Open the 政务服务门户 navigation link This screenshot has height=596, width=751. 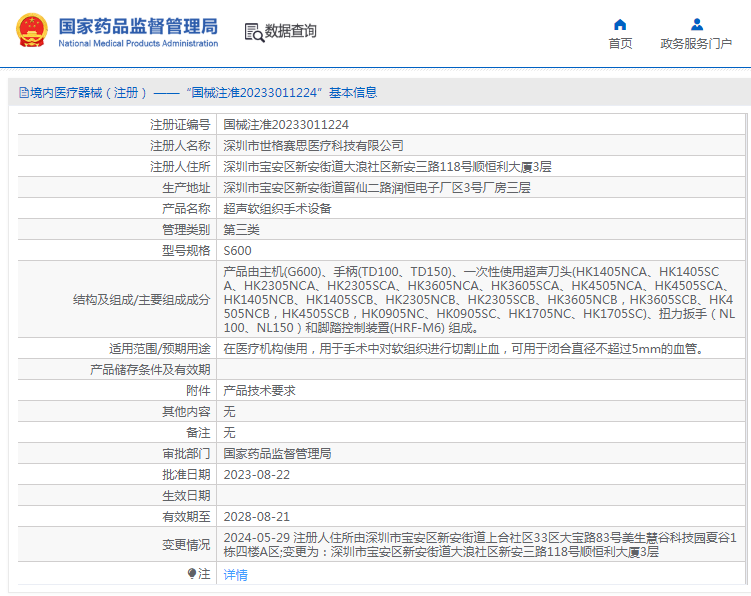[x=696, y=44]
